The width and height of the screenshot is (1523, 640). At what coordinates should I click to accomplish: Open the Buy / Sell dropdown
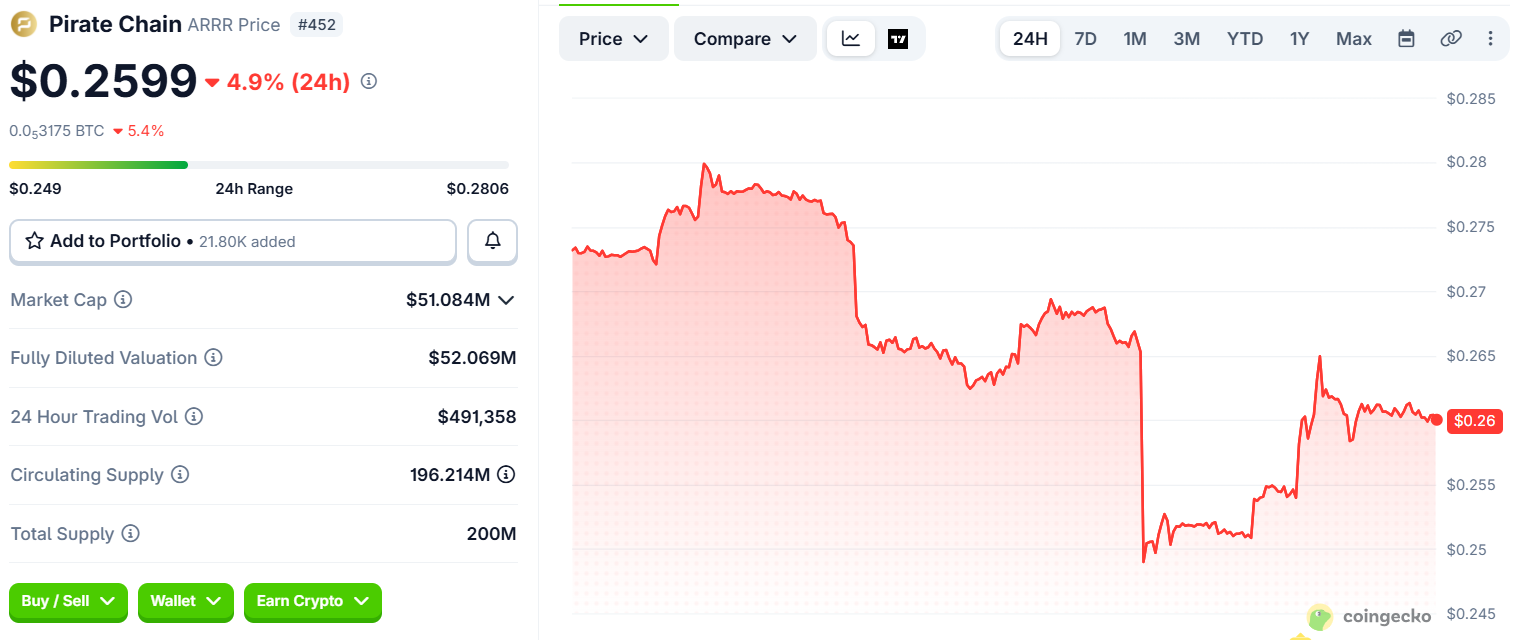pyautogui.click(x=68, y=601)
